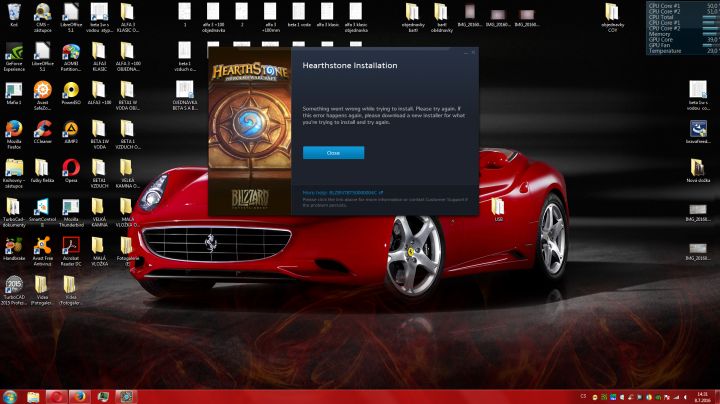This screenshot has height=404, width=720.
Task: Launch the HandBrake desktop shortcut
Action: coord(14,249)
